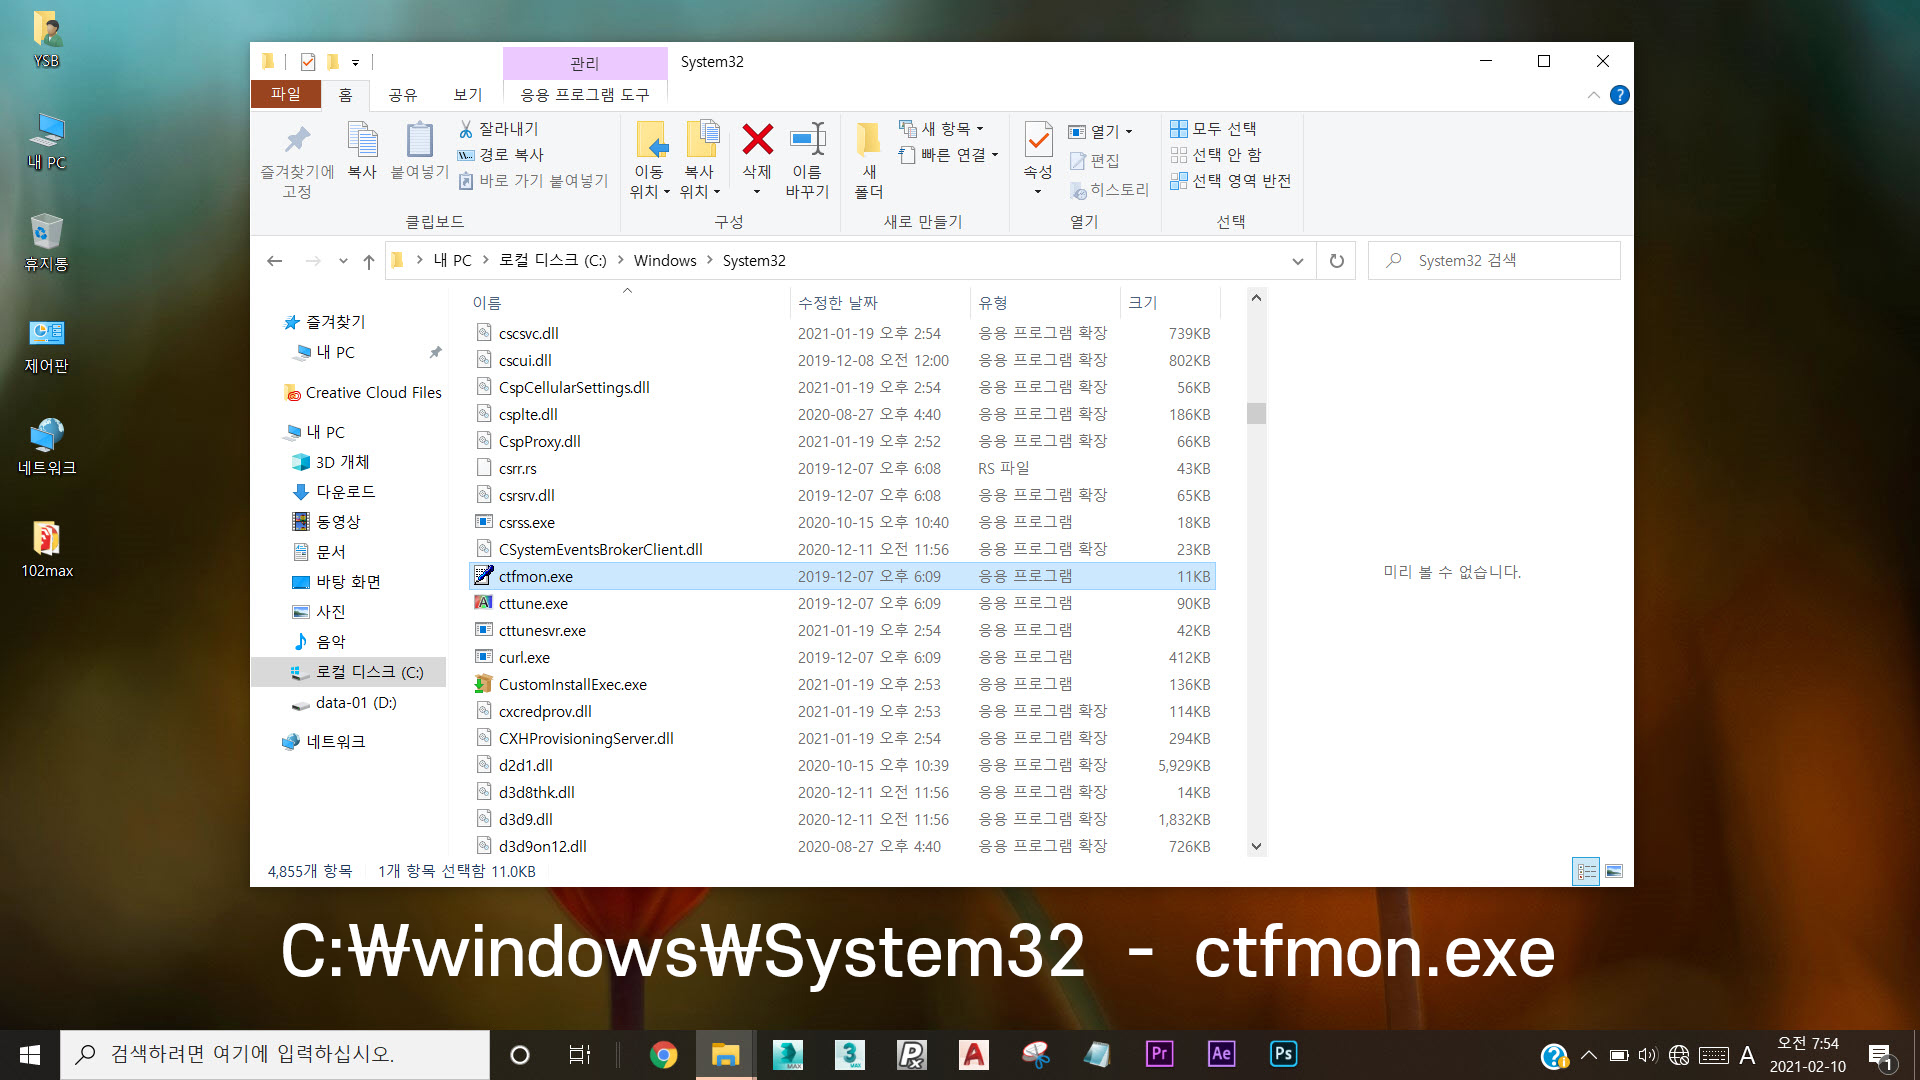Screen dimensions: 1920x1080
Task: Click Select All (모두 선택) in the ribbon
Action: (1213, 129)
